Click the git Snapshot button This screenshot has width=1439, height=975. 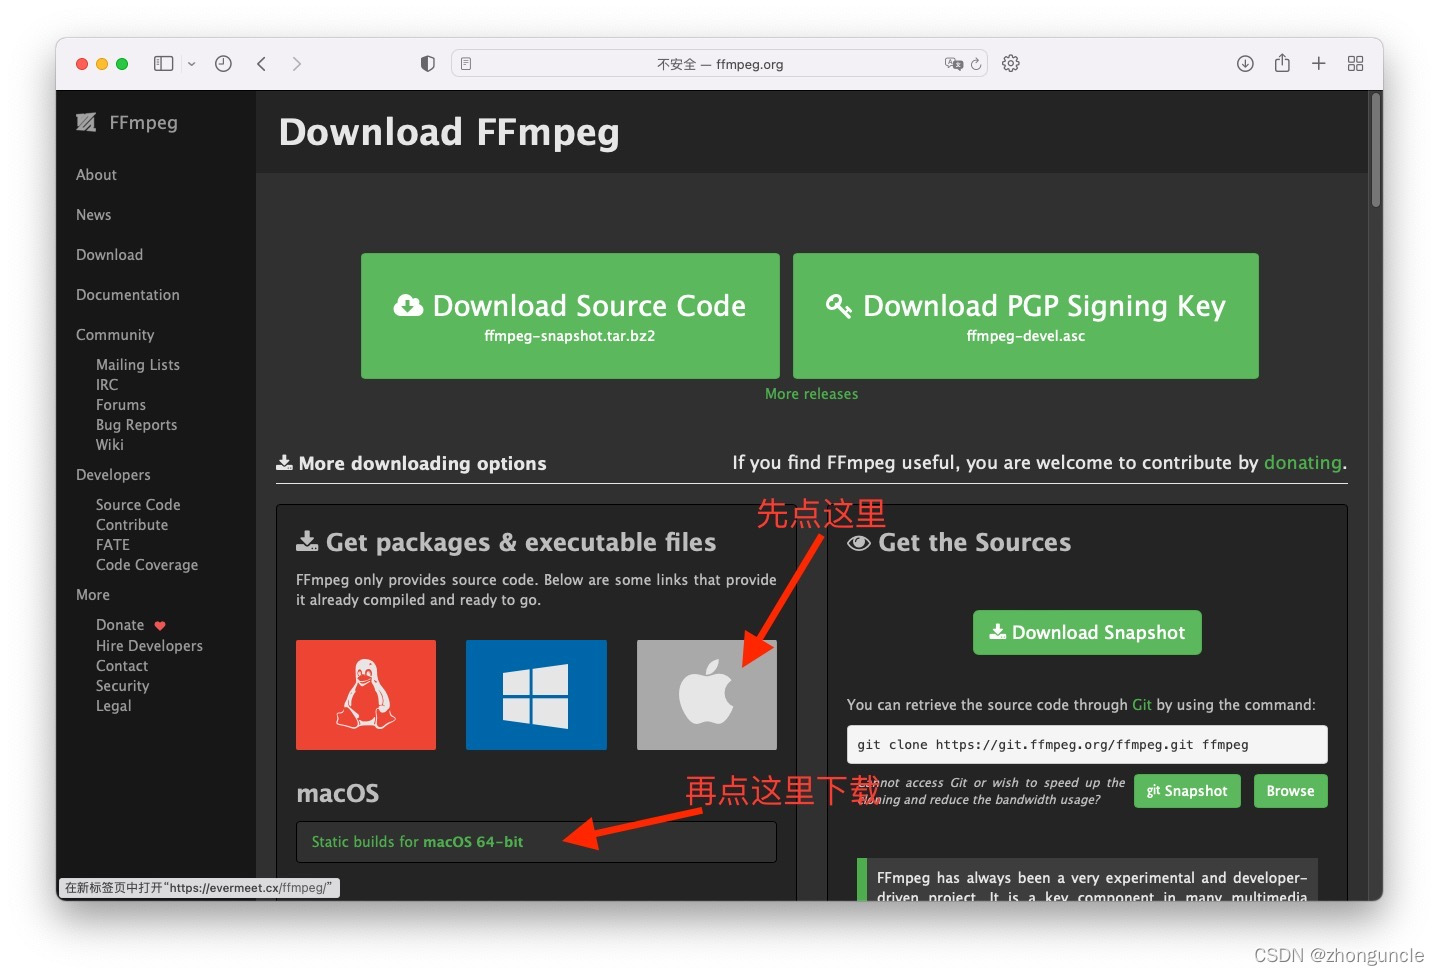tap(1187, 791)
